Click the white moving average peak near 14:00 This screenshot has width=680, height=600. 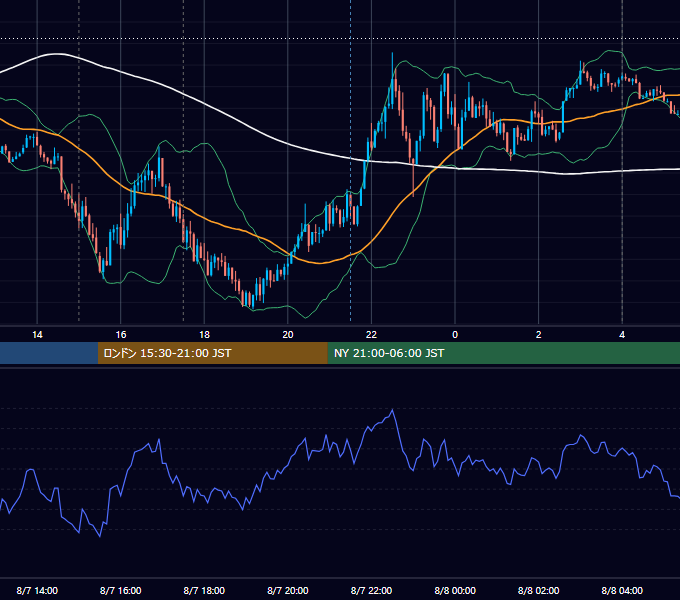point(56,54)
